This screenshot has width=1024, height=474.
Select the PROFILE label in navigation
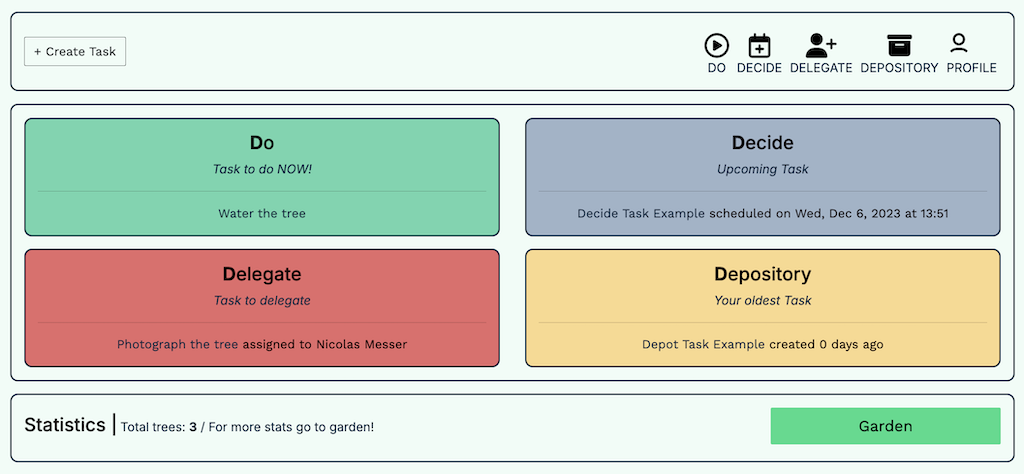(x=971, y=68)
